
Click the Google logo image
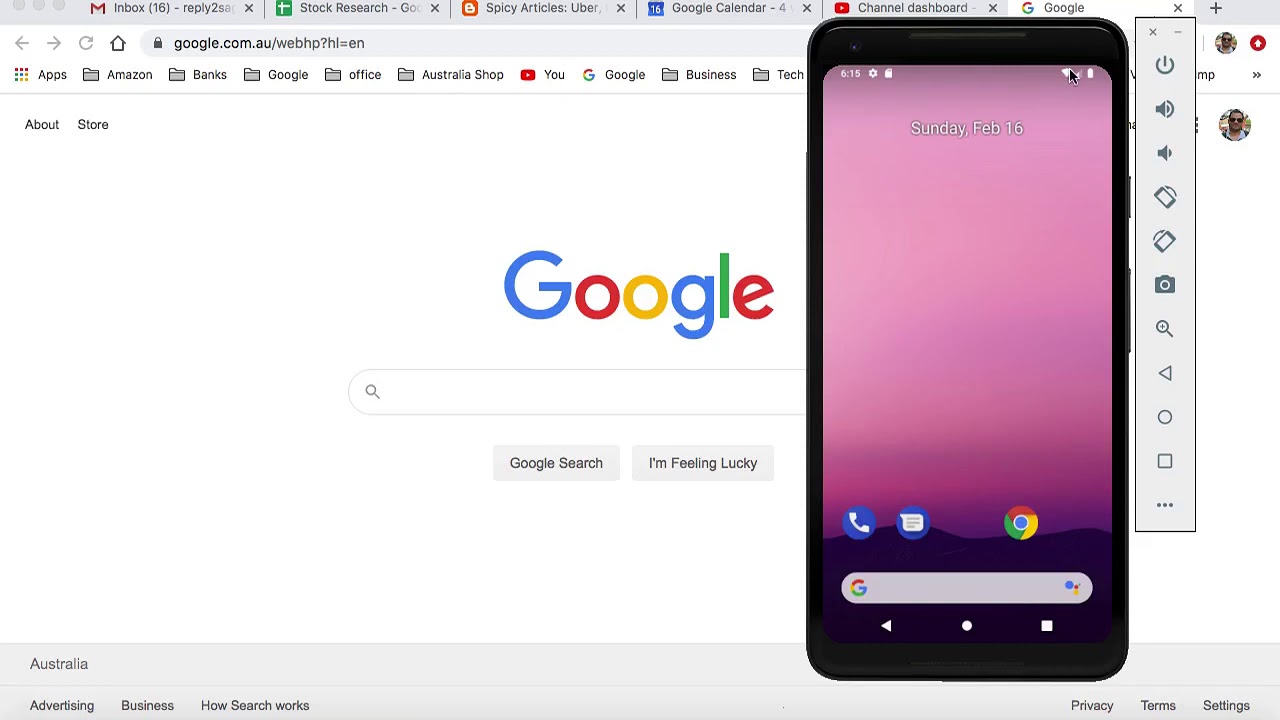(x=639, y=295)
